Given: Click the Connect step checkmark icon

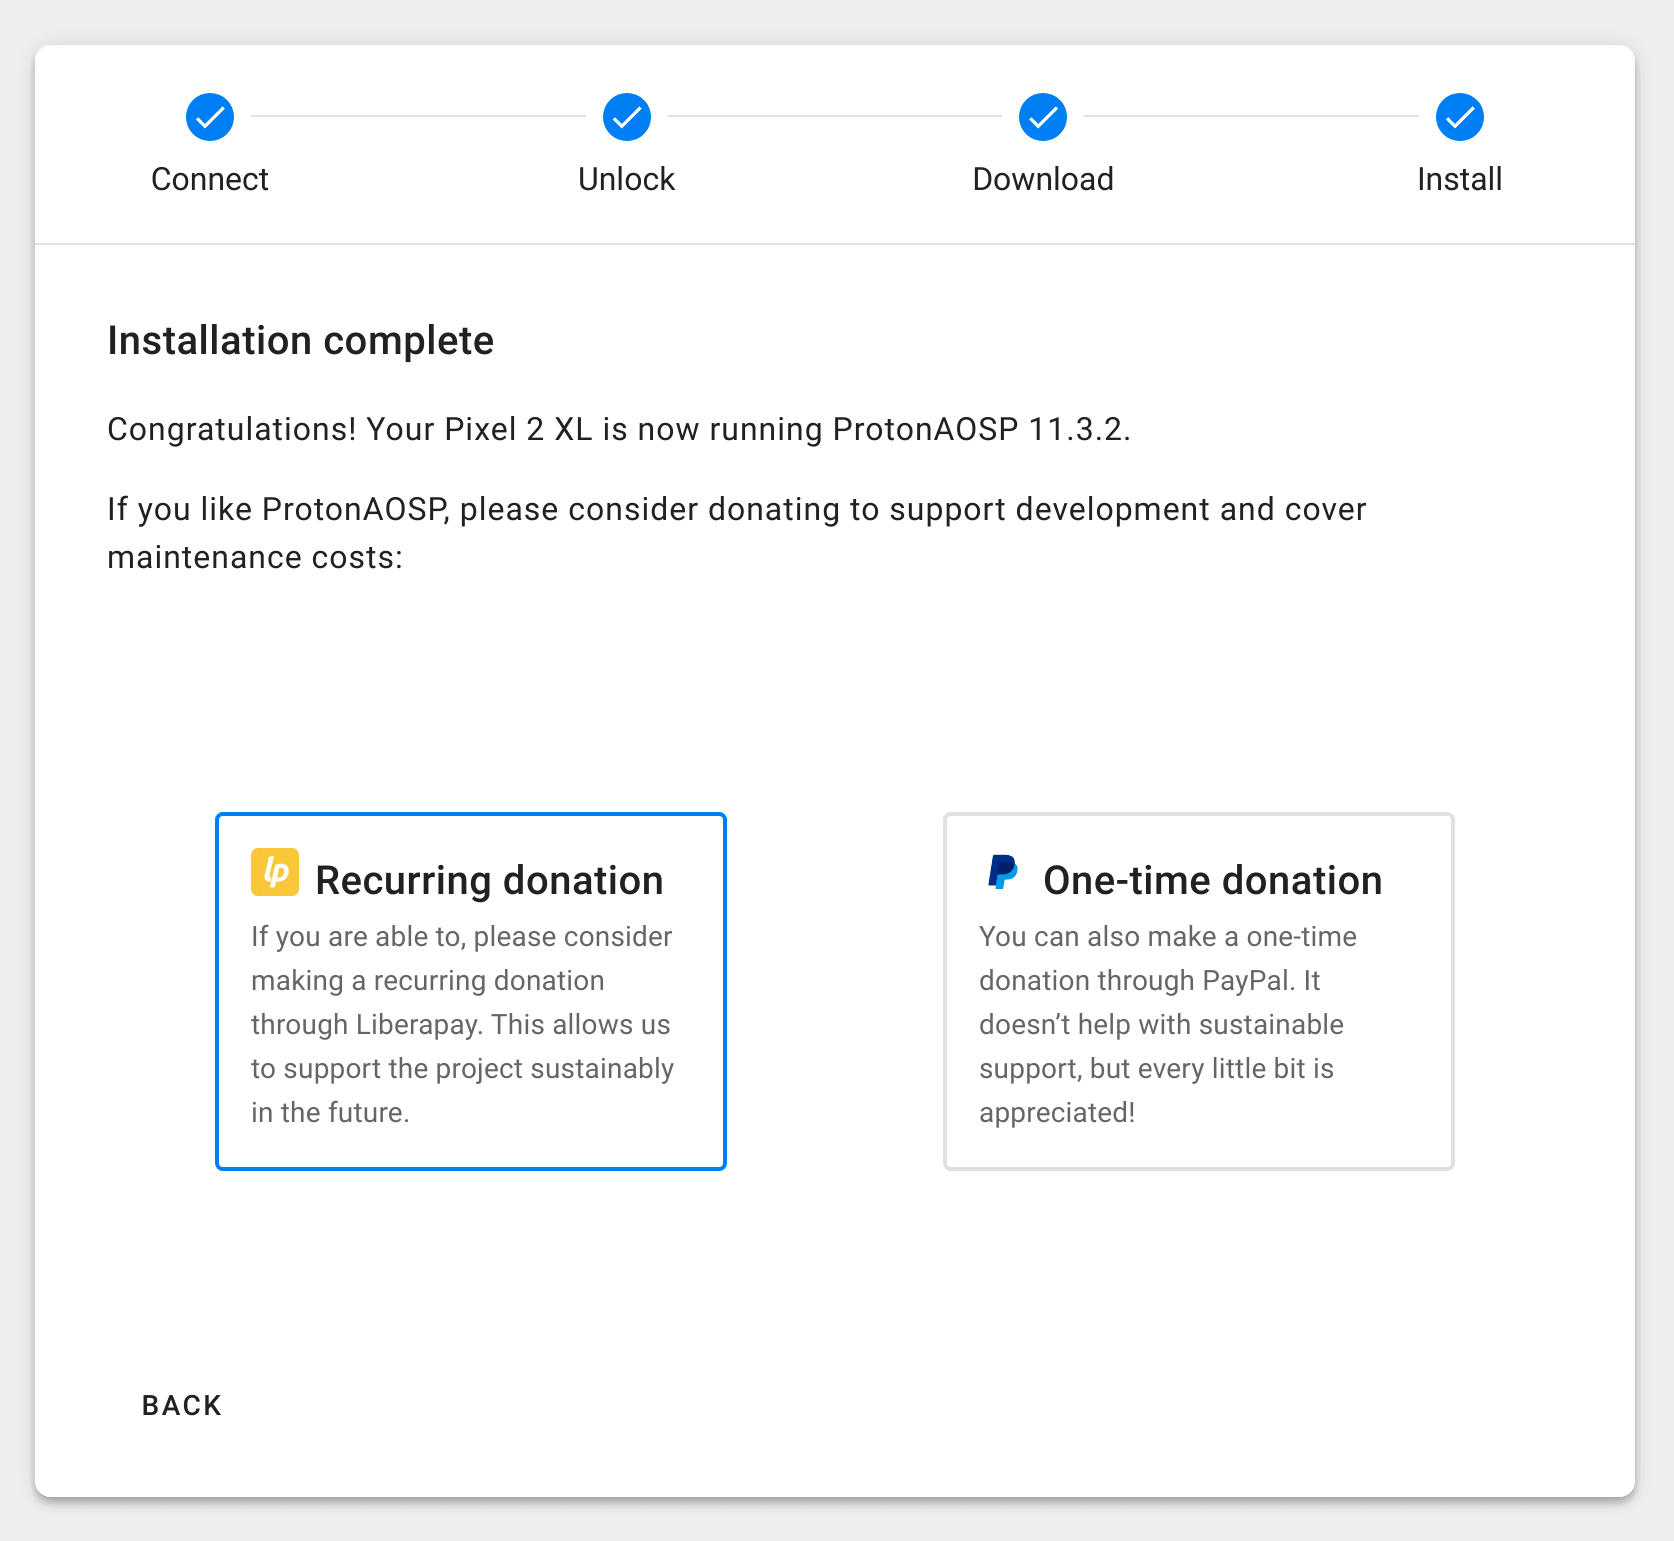Looking at the screenshot, I should 209,117.
